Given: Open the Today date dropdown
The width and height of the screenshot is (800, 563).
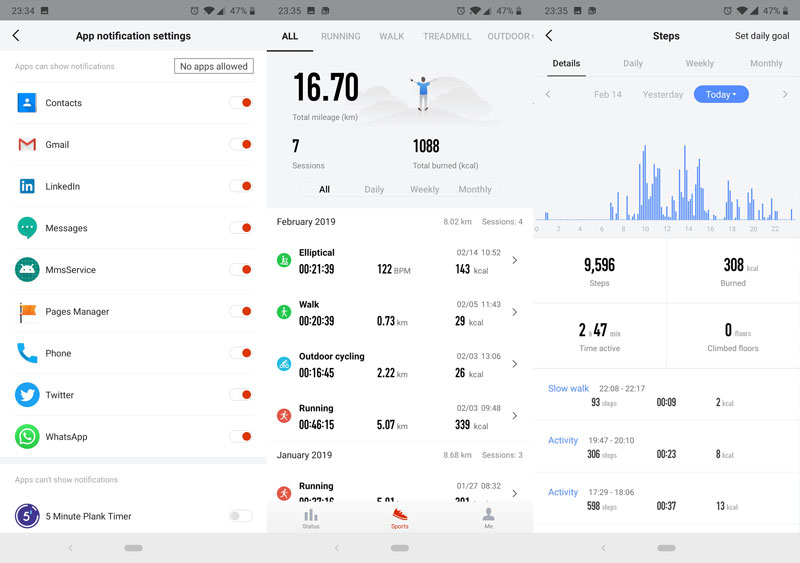Looking at the screenshot, I should pyautogui.click(x=721, y=94).
